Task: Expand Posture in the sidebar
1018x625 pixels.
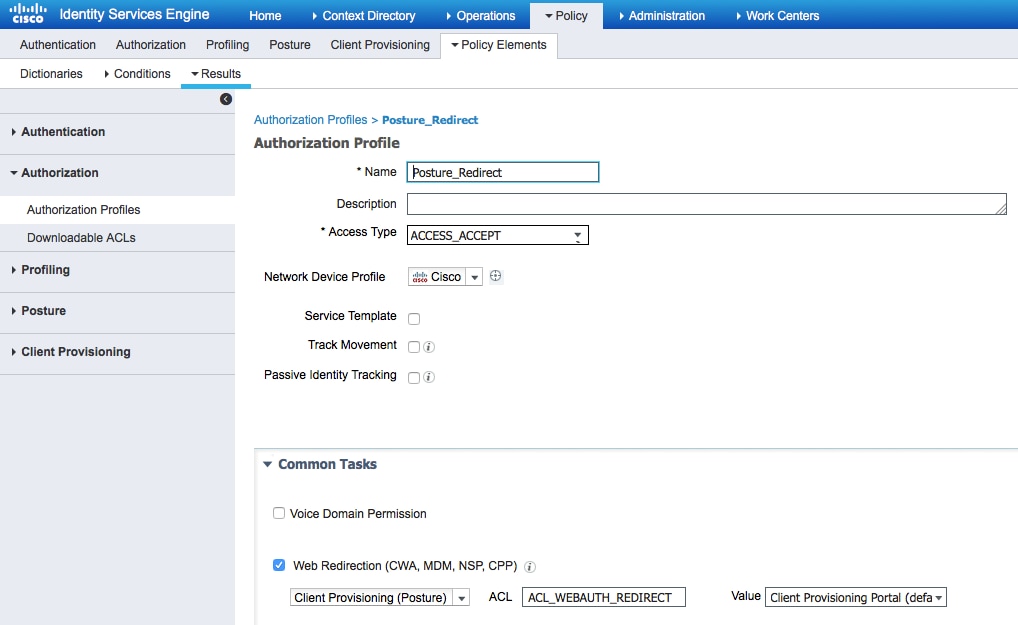Action: point(43,311)
